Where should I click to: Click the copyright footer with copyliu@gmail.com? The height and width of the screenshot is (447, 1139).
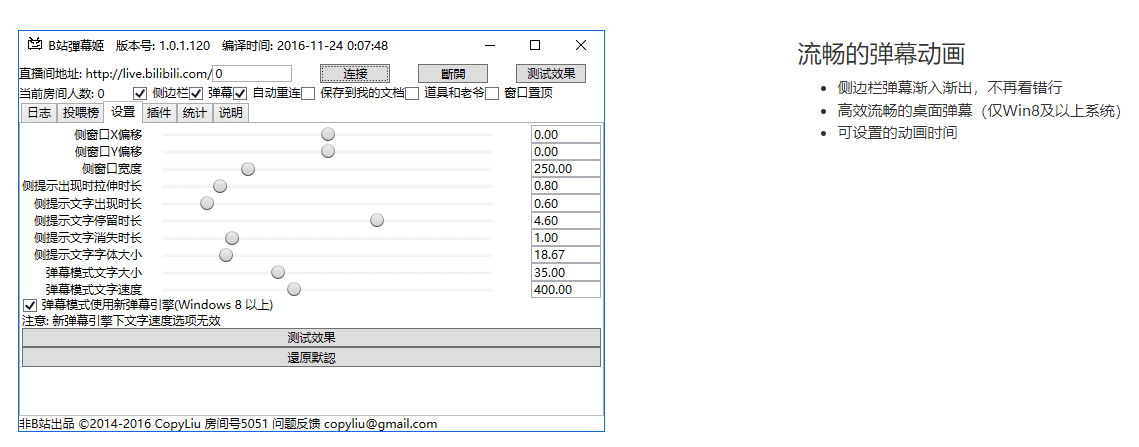tap(228, 424)
